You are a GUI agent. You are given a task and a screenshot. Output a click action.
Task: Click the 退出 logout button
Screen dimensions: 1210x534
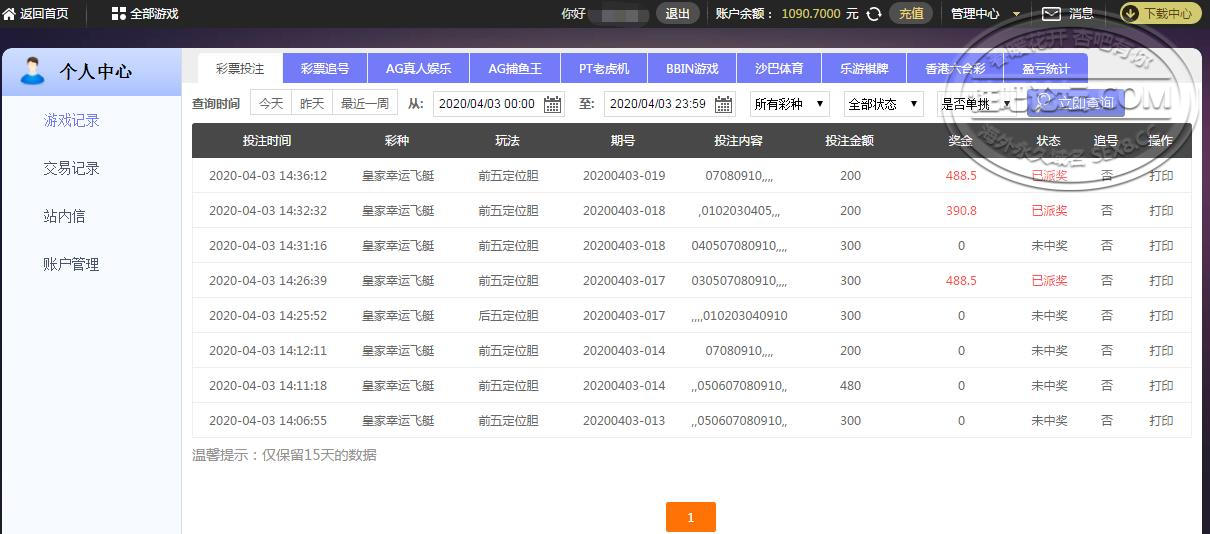pos(677,14)
